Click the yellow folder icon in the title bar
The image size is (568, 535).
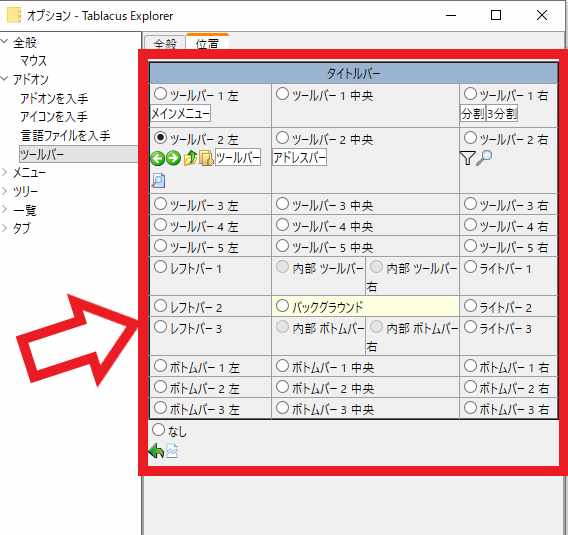tap(14, 16)
